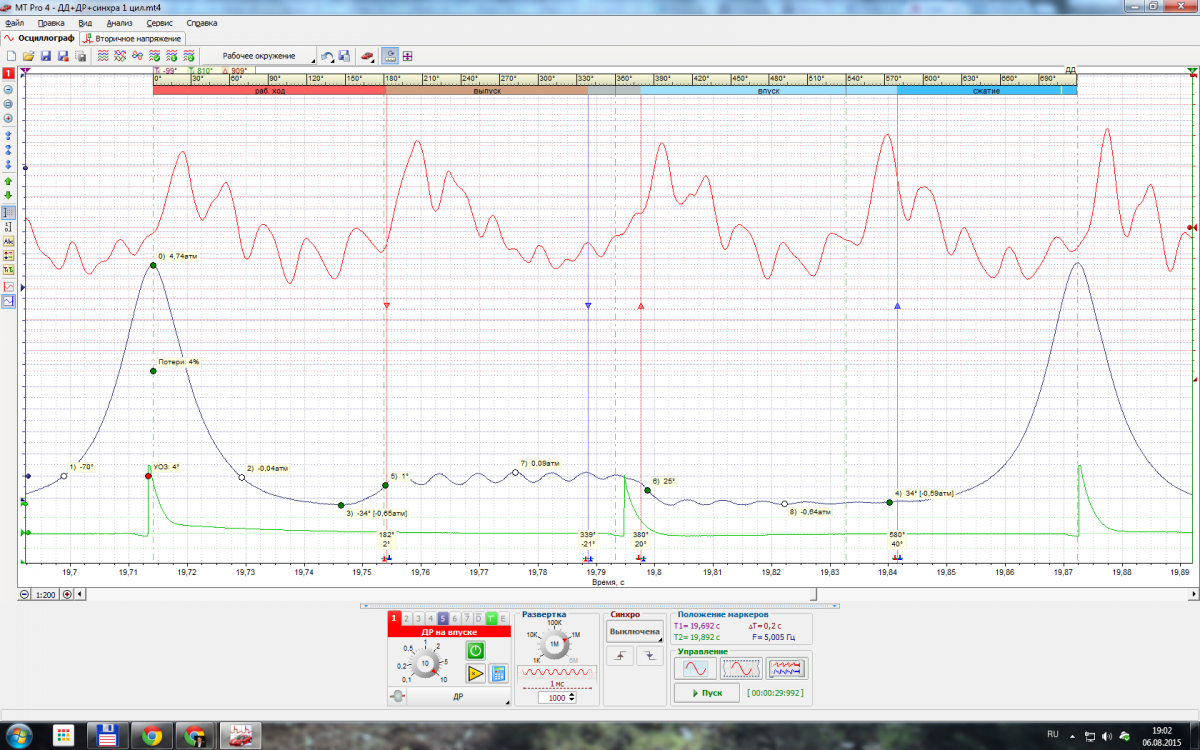This screenshot has height=750, width=1200.
Task: Click the yellow triangle amplifier icon in channel panel
Action: click(476, 673)
